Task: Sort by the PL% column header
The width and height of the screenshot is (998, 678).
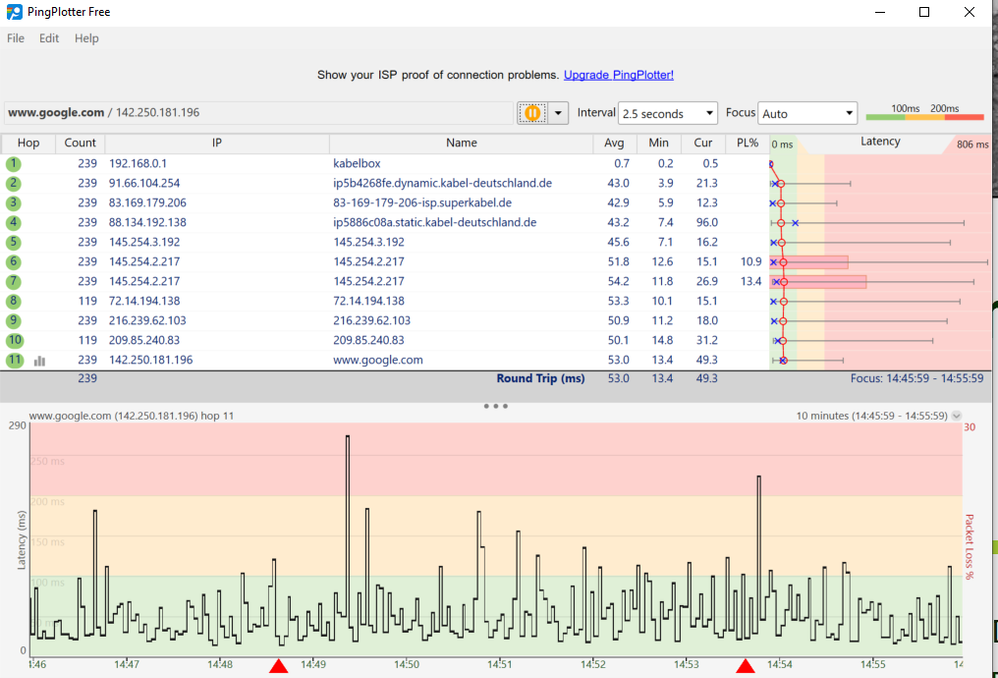Action: pos(747,143)
